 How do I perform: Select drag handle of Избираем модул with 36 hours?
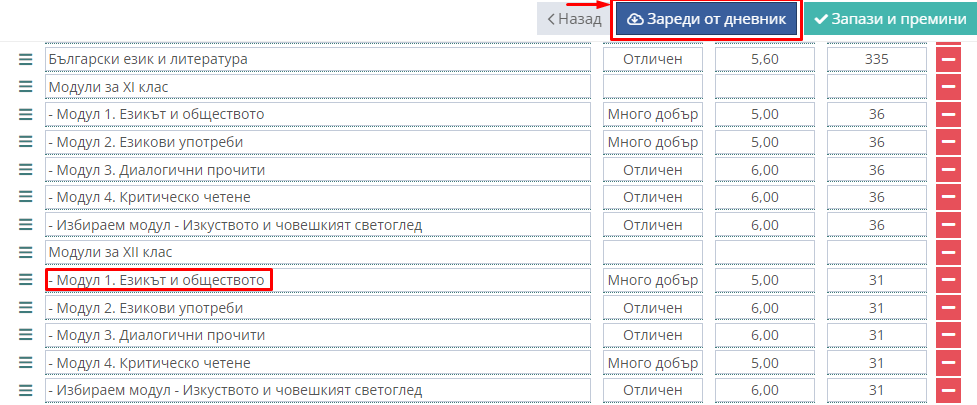point(25,224)
